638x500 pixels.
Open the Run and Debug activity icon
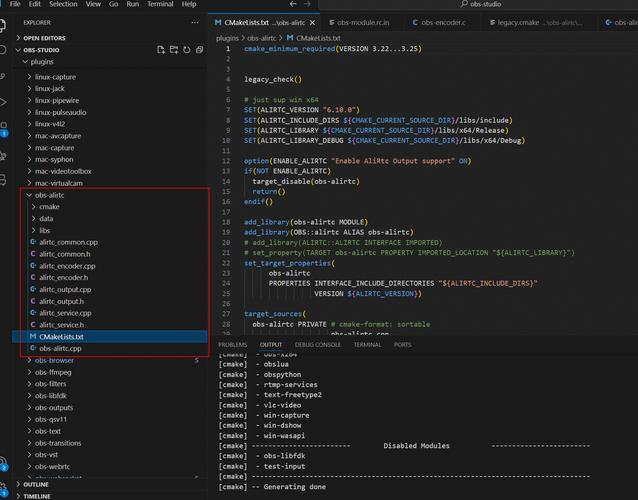(x=3, y=102)
